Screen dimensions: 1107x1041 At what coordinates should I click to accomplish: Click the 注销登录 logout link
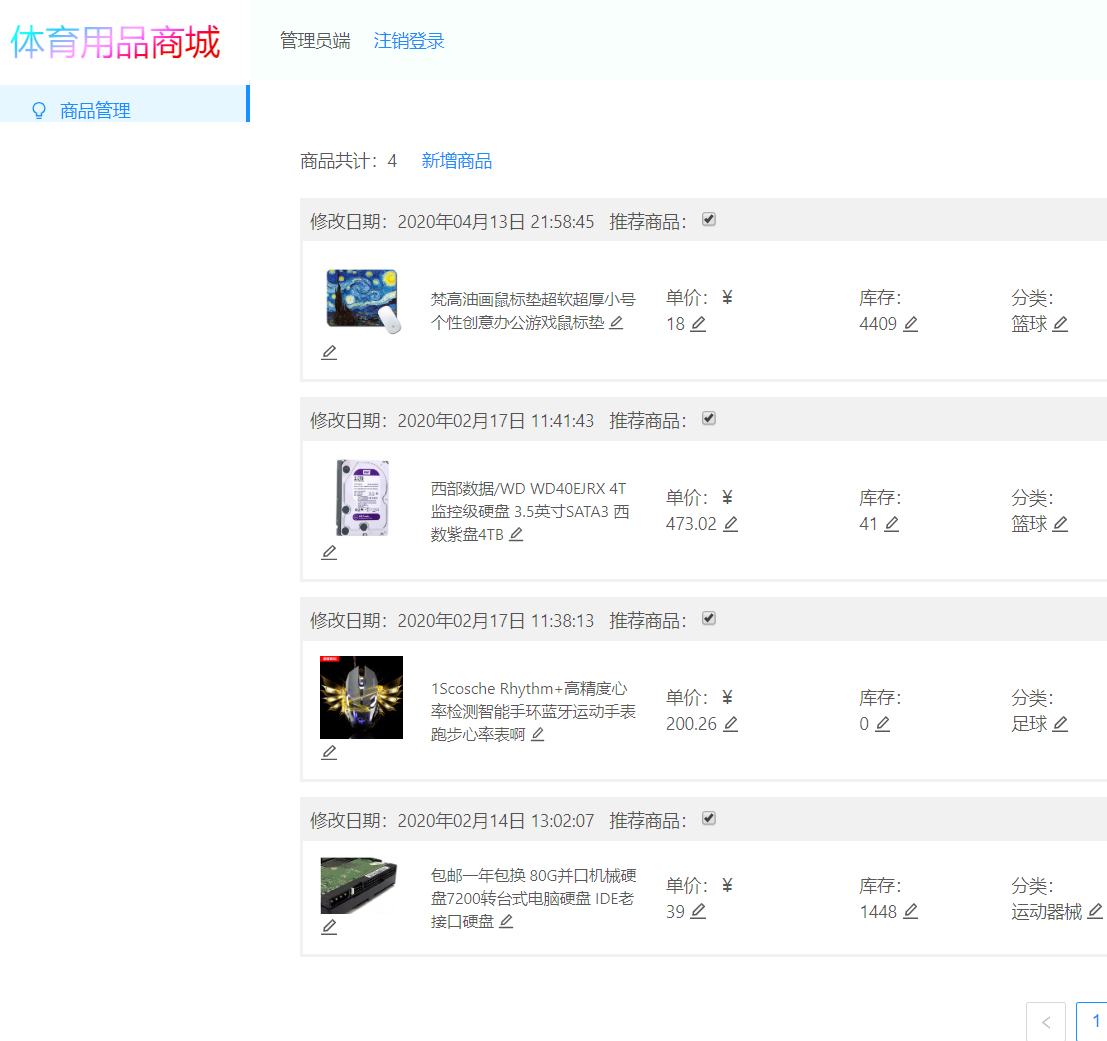coord(409,41)
